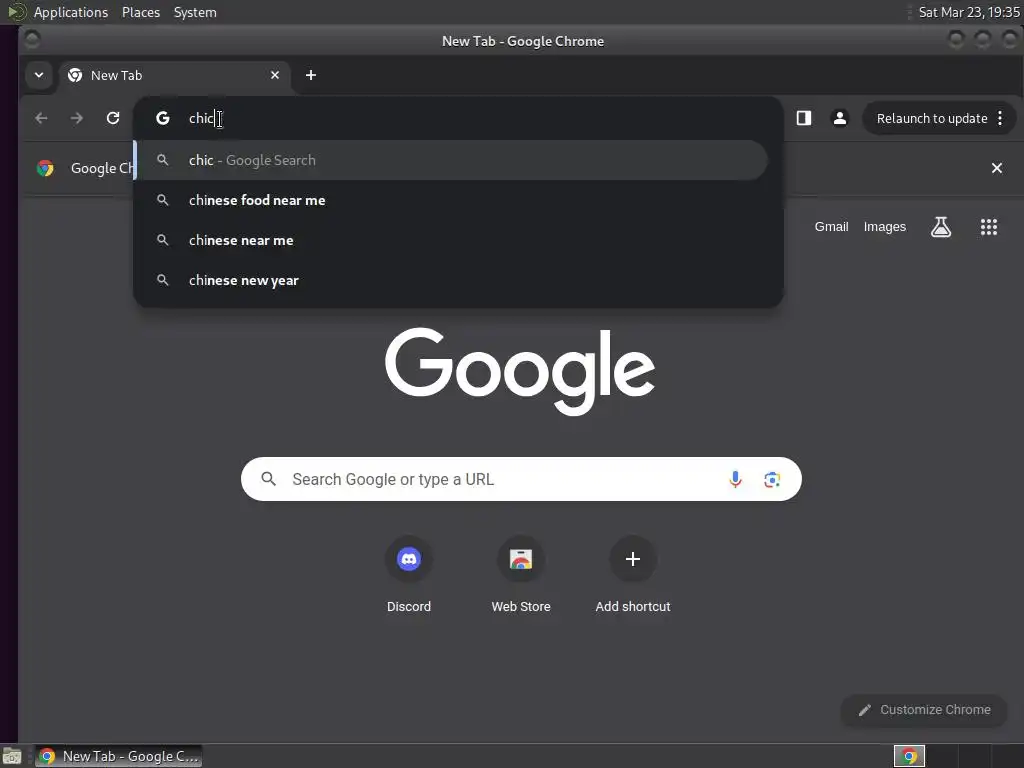Screen dimensions: 1024x768
Task: Click in the address bar text 'chic'
Action: [201, 118]
